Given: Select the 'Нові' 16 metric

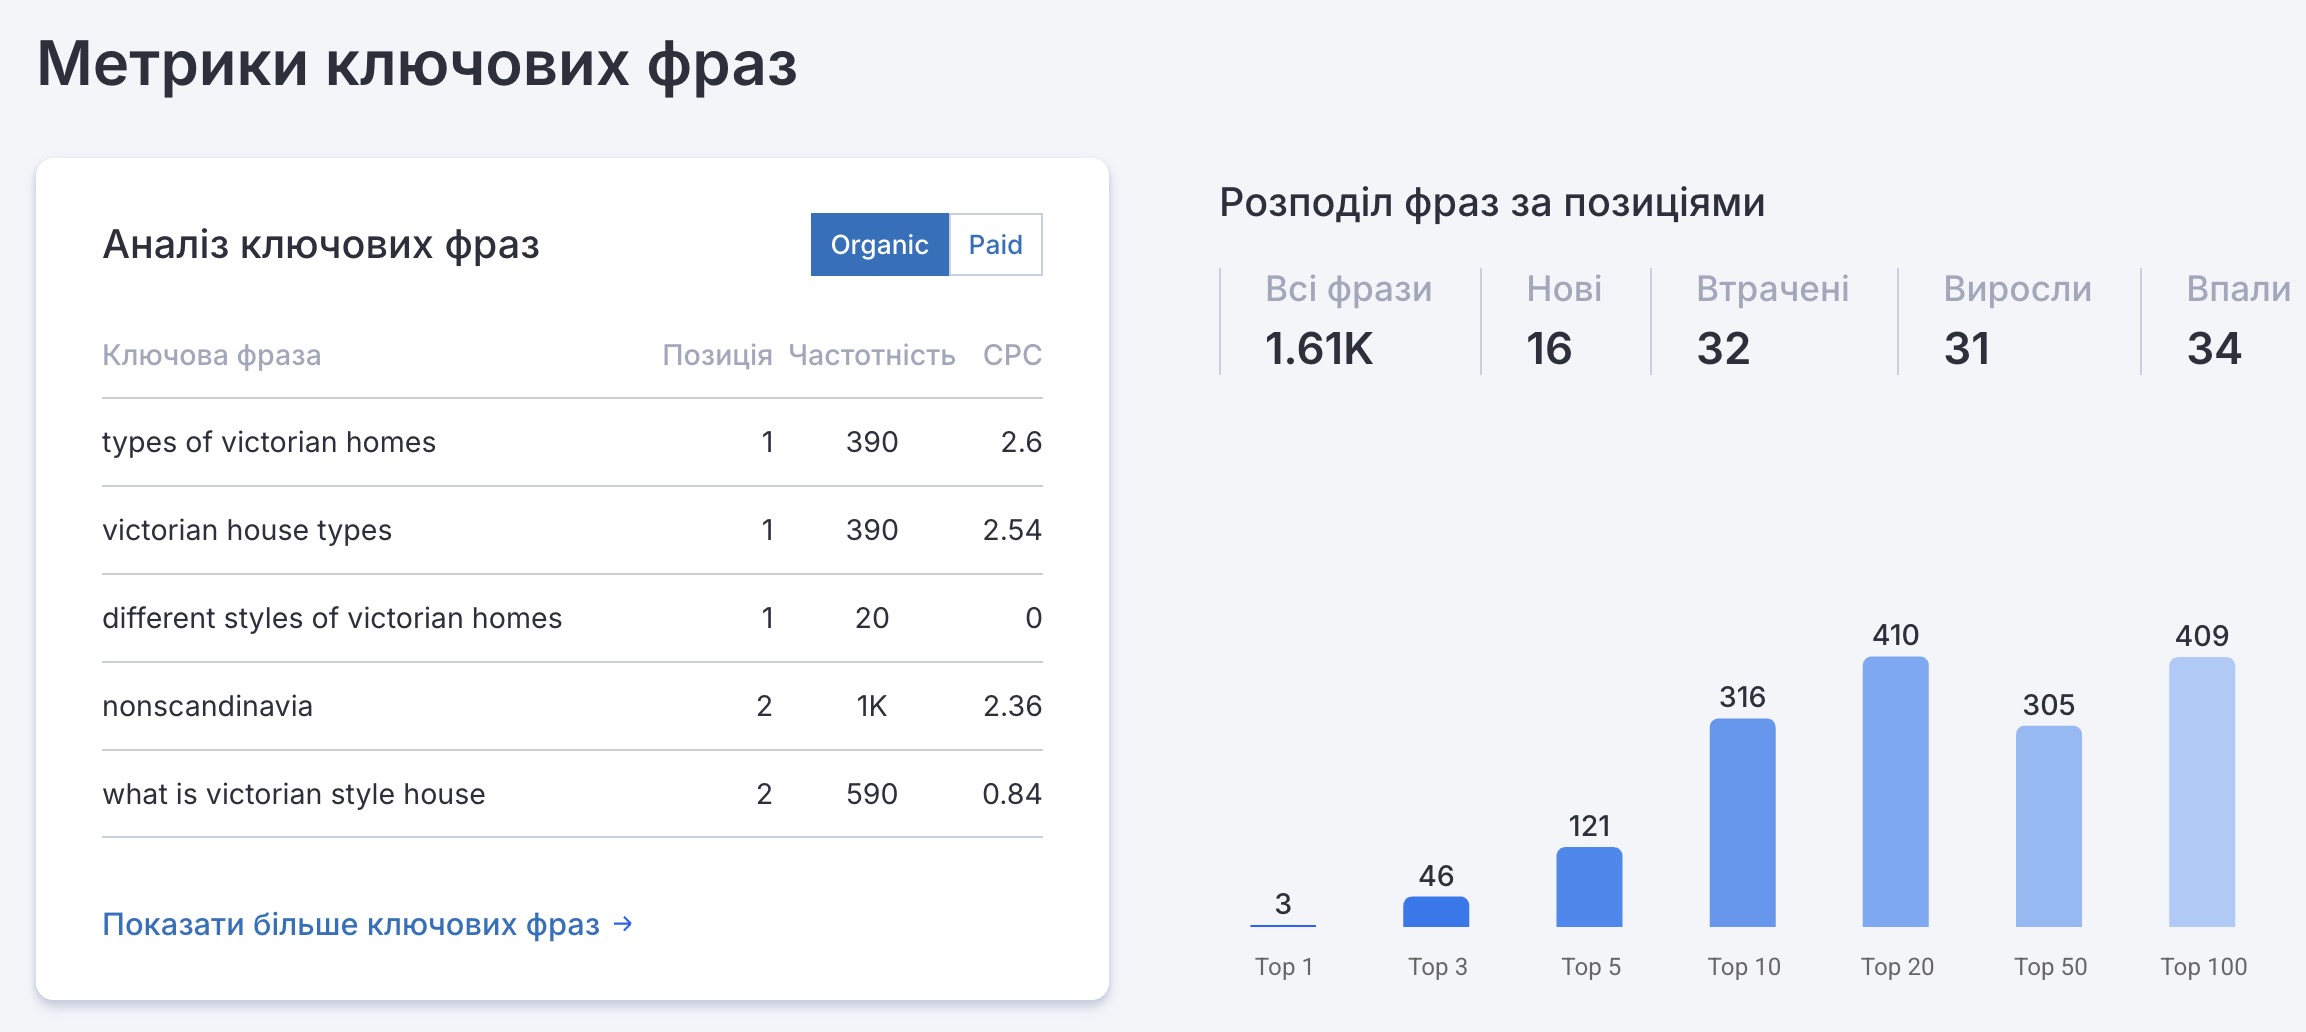Looking at the screenshot, I should click(x=1563, y=321).
